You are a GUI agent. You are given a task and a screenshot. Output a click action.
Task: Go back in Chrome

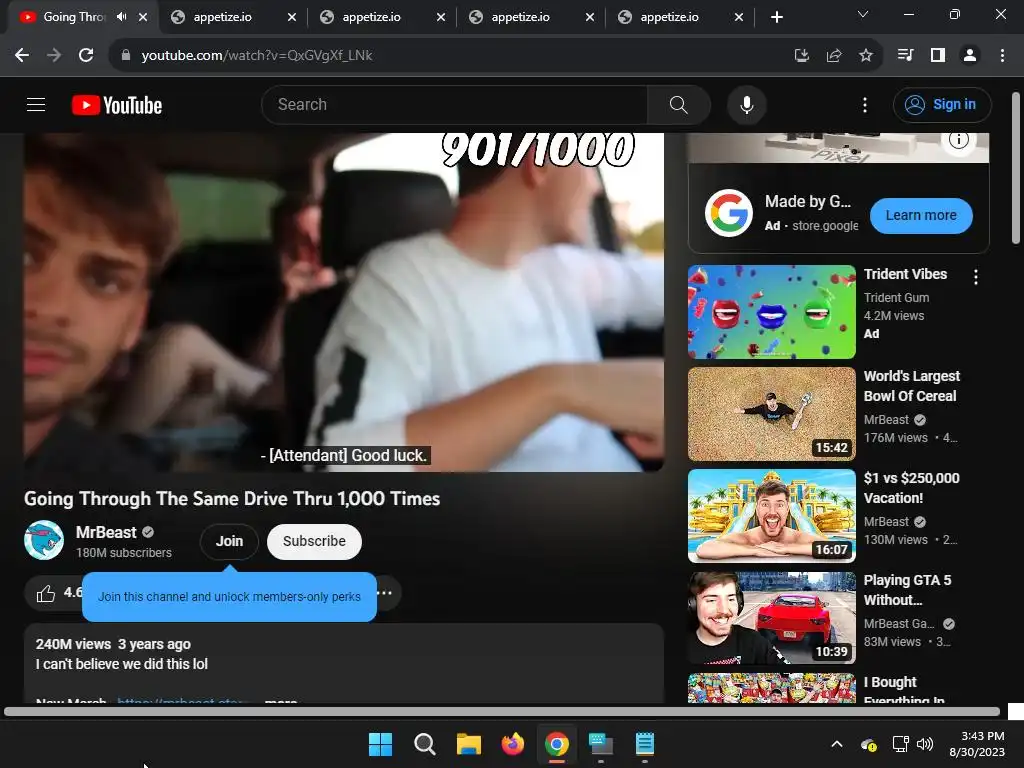click(x=22, y=55)
